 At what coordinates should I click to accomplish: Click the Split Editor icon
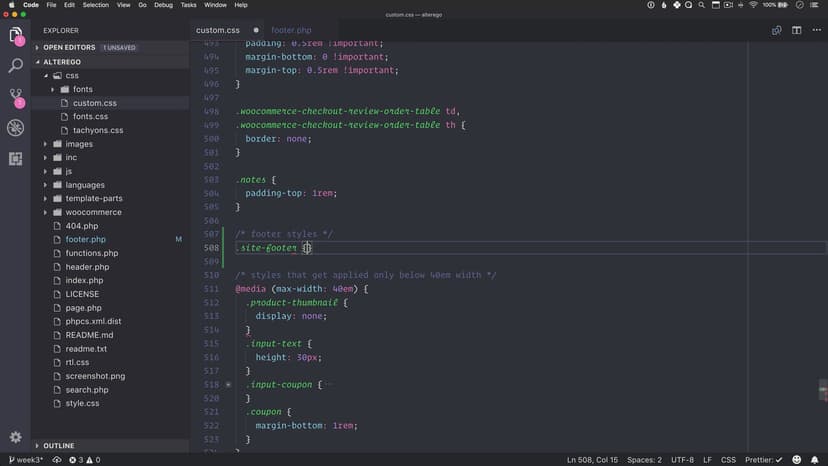click(797, 30)
